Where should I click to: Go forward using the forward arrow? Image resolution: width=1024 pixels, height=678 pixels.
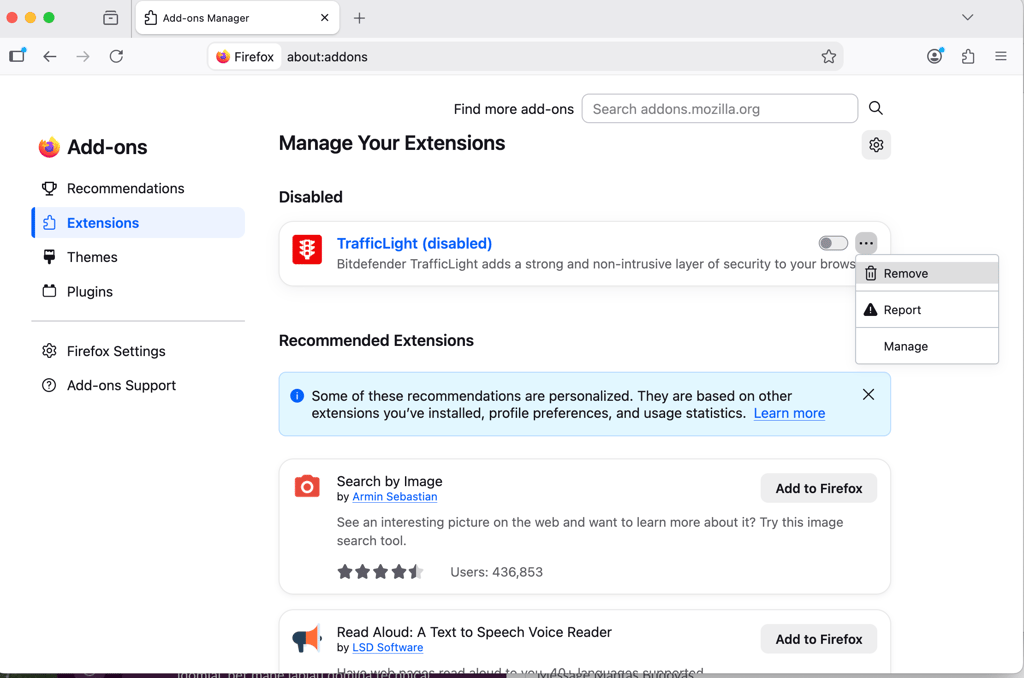tap(83, 56)
